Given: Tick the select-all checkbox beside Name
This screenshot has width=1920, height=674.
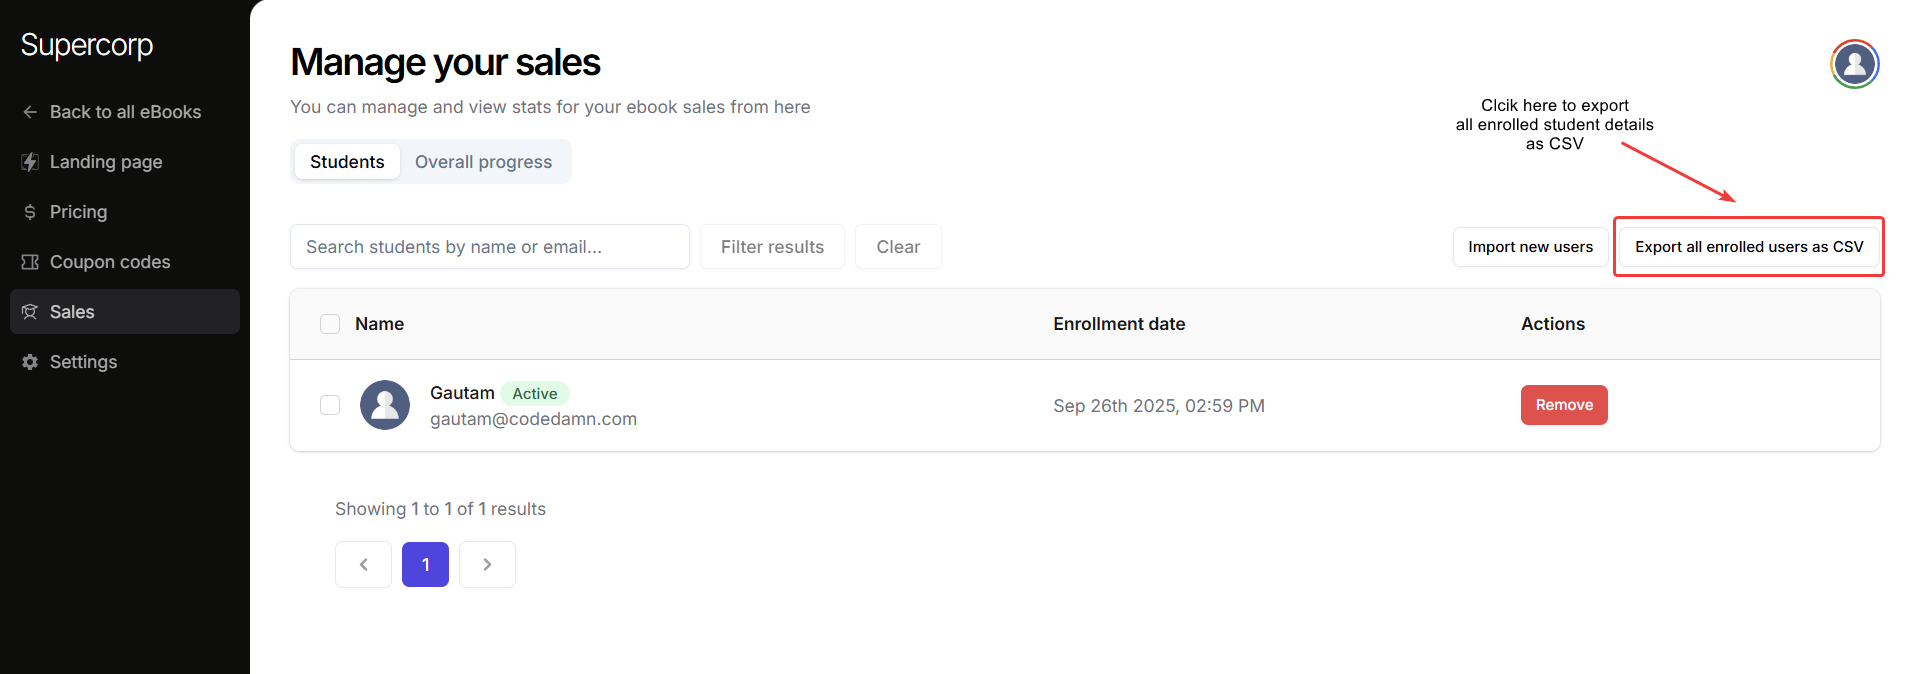Looking at the screenshot, I should 330,324.
